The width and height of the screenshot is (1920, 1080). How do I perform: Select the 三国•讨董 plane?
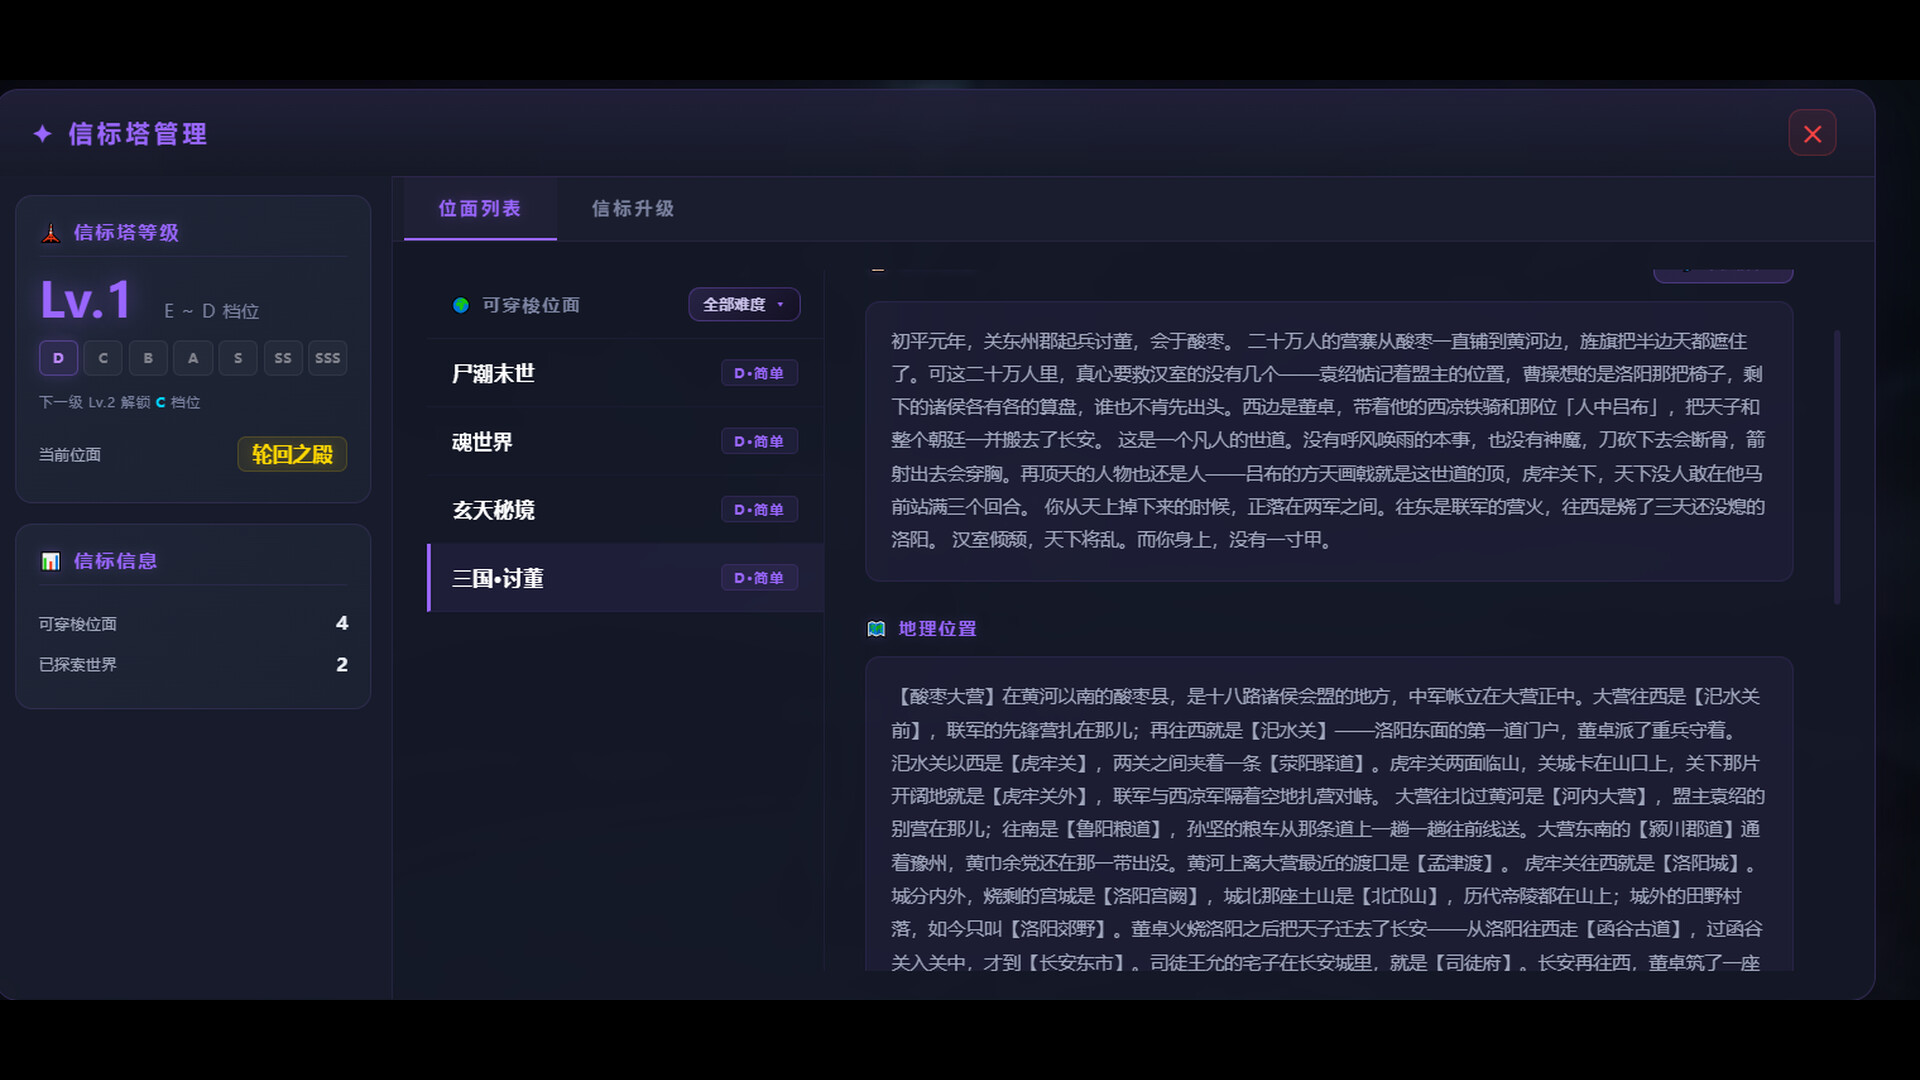[x=626, y=578]
